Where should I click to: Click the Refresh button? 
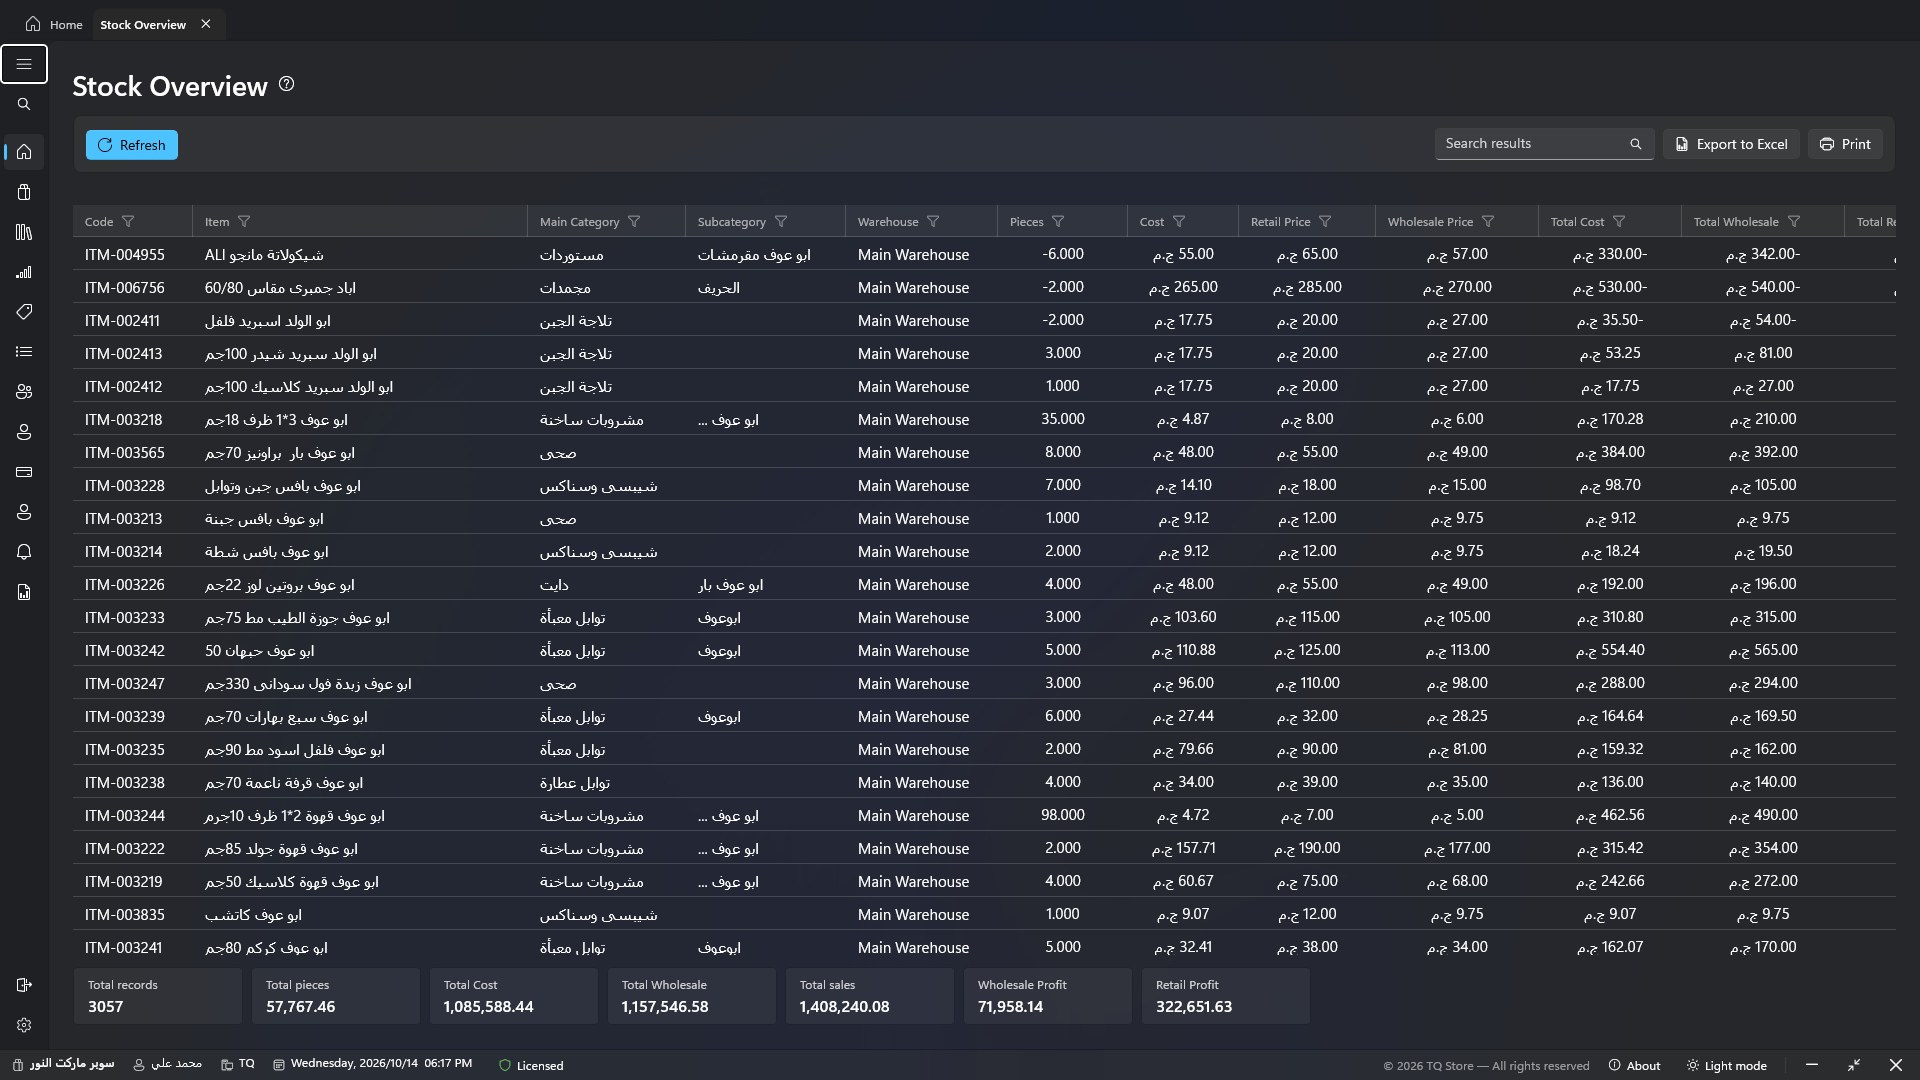tap(132, 145)
